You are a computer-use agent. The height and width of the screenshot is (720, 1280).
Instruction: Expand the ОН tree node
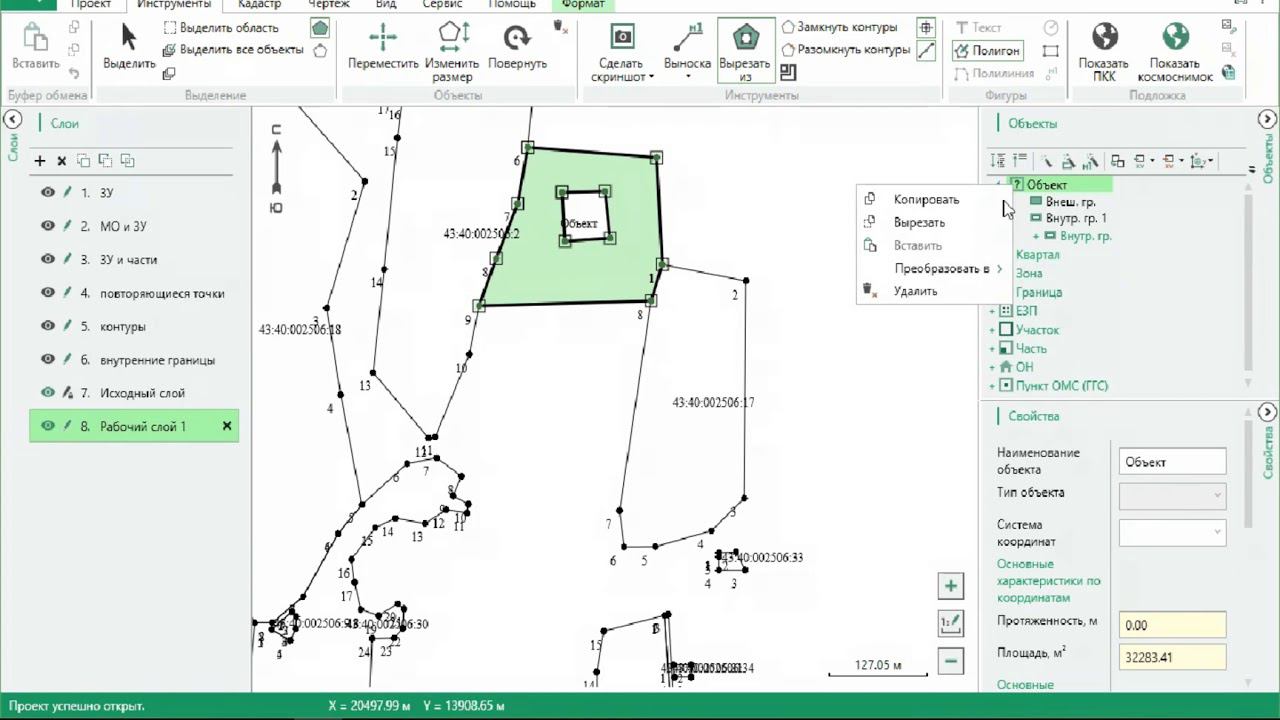(992, 368)
